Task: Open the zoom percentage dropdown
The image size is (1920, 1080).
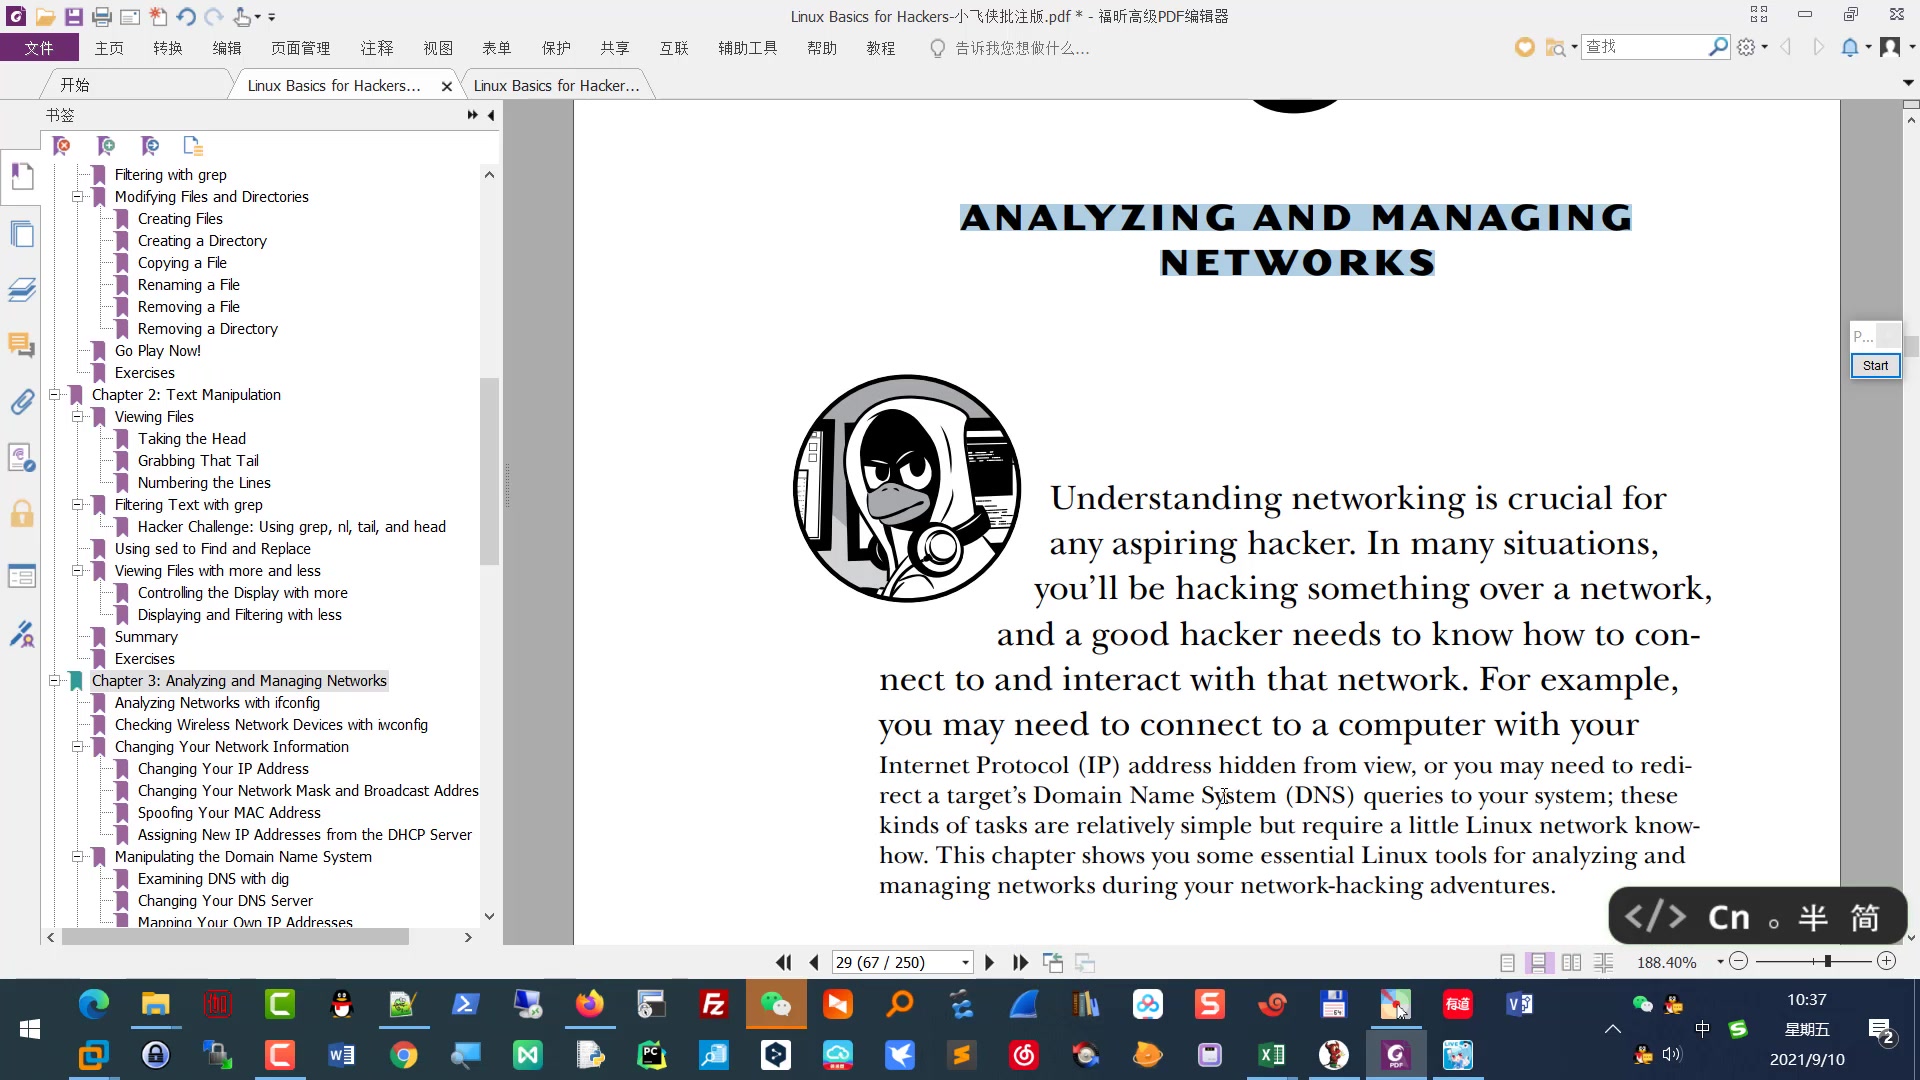Action: (1720, 962)
